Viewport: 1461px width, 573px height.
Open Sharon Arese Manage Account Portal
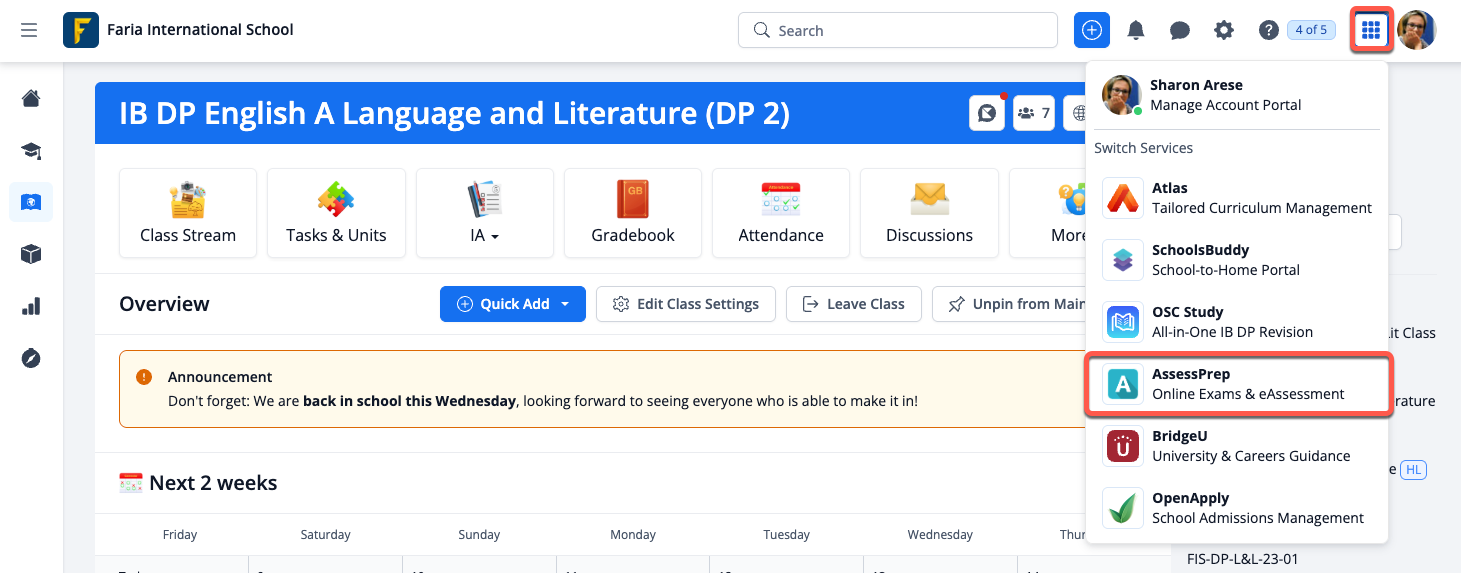pyautogui.click(x=1237, y=95)
